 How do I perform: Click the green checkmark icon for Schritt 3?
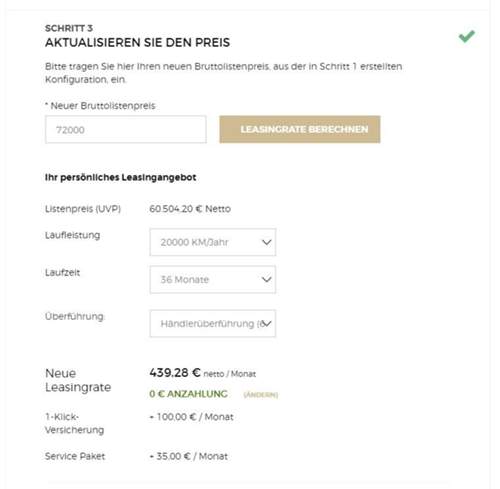click(x=467, y=36)
